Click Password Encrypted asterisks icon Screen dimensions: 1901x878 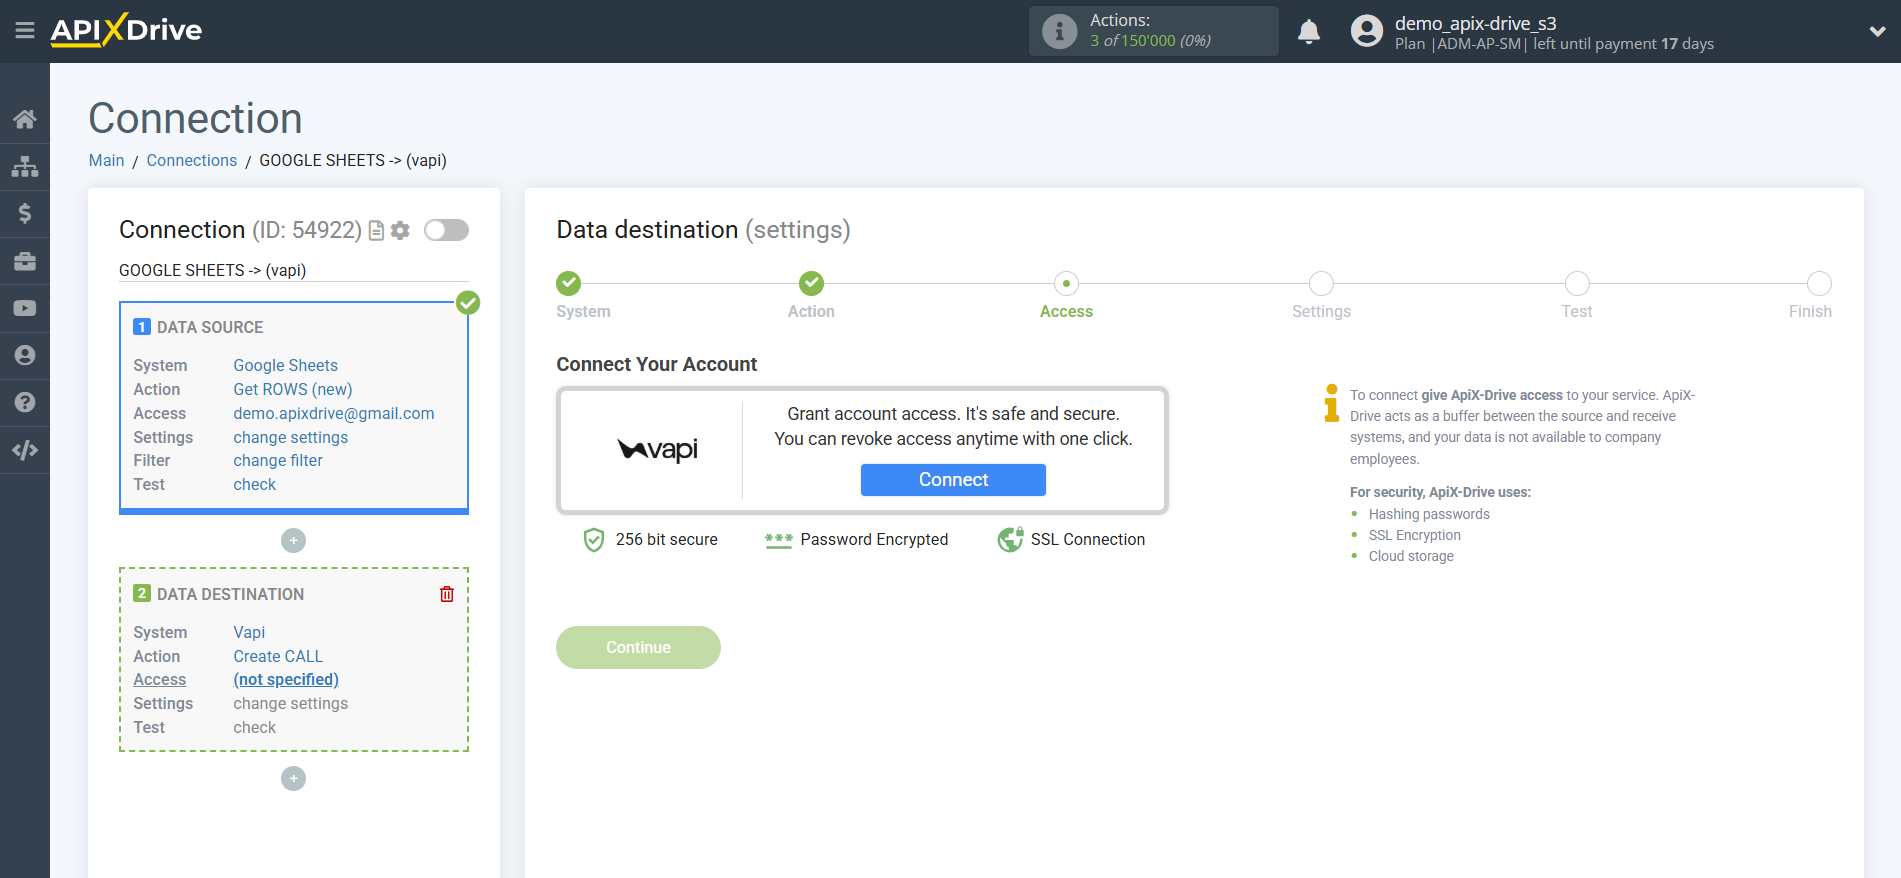779,540
